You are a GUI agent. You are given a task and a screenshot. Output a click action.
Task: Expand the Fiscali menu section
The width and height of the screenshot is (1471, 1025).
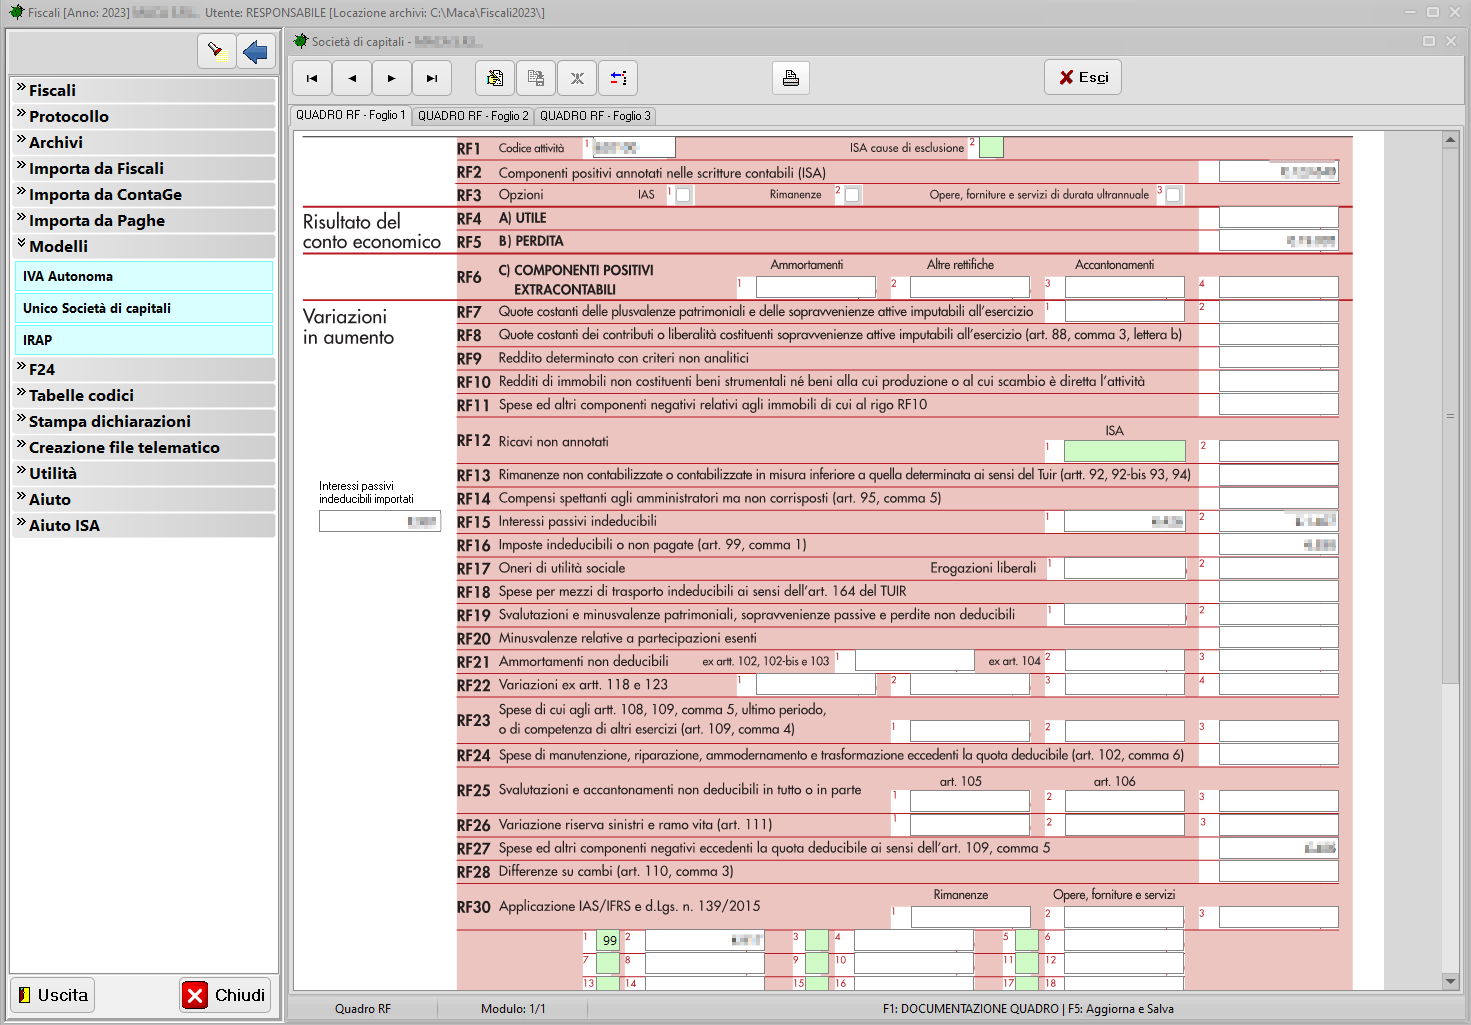[52, 90]
